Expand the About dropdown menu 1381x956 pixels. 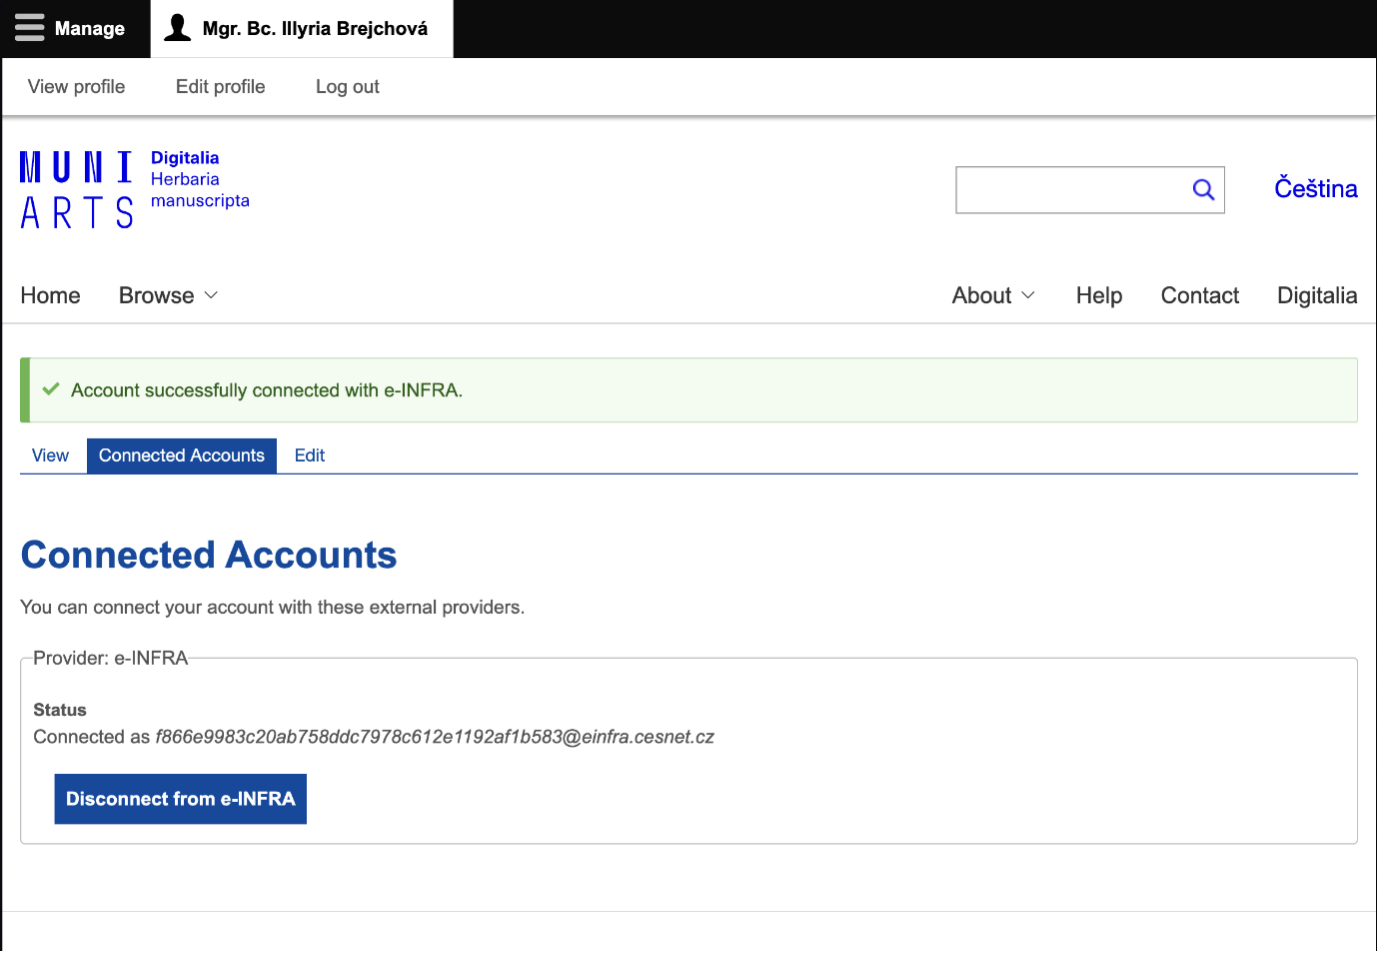tap(992, 296)
